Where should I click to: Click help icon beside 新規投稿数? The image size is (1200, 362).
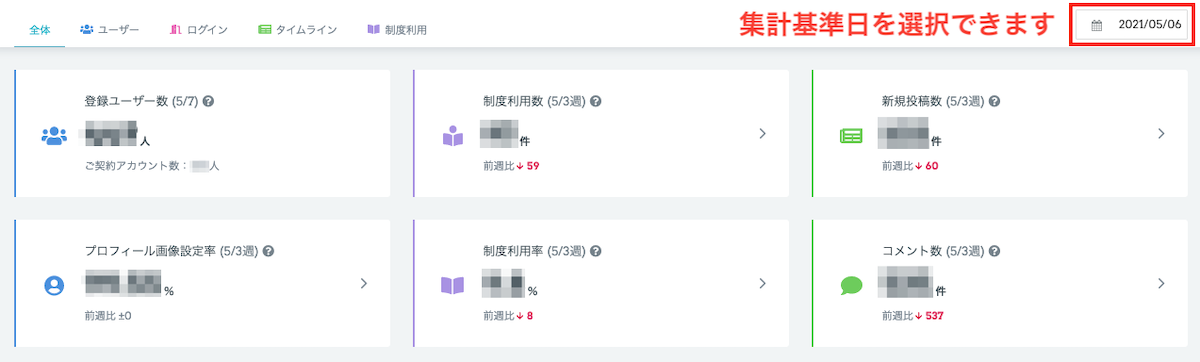click(994, 101)
